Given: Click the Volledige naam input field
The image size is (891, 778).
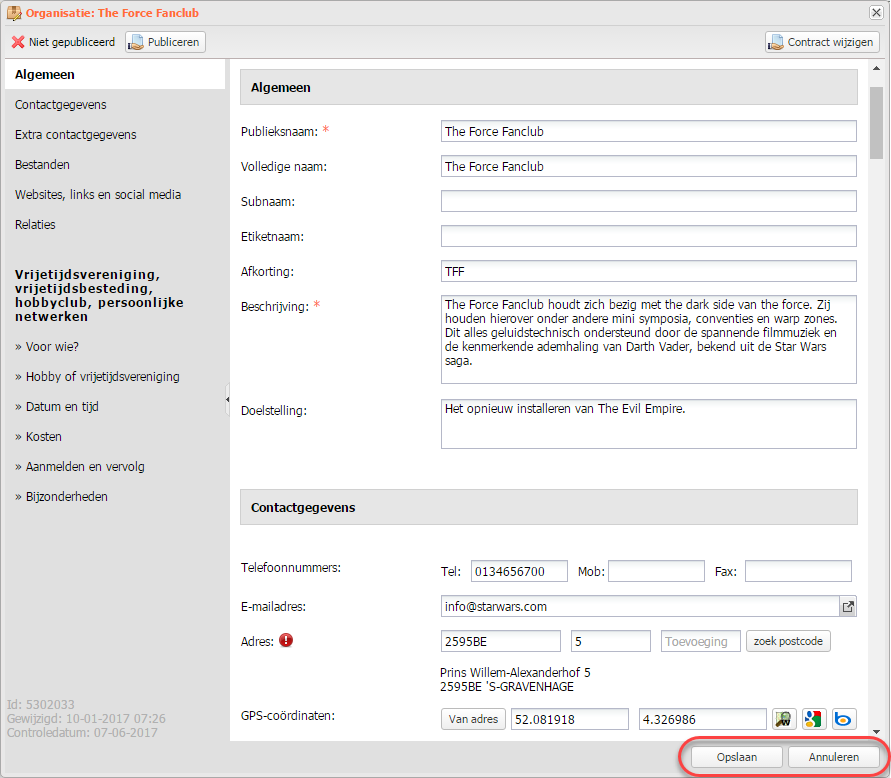Looking at the screenshot, I should click(648, 167).
